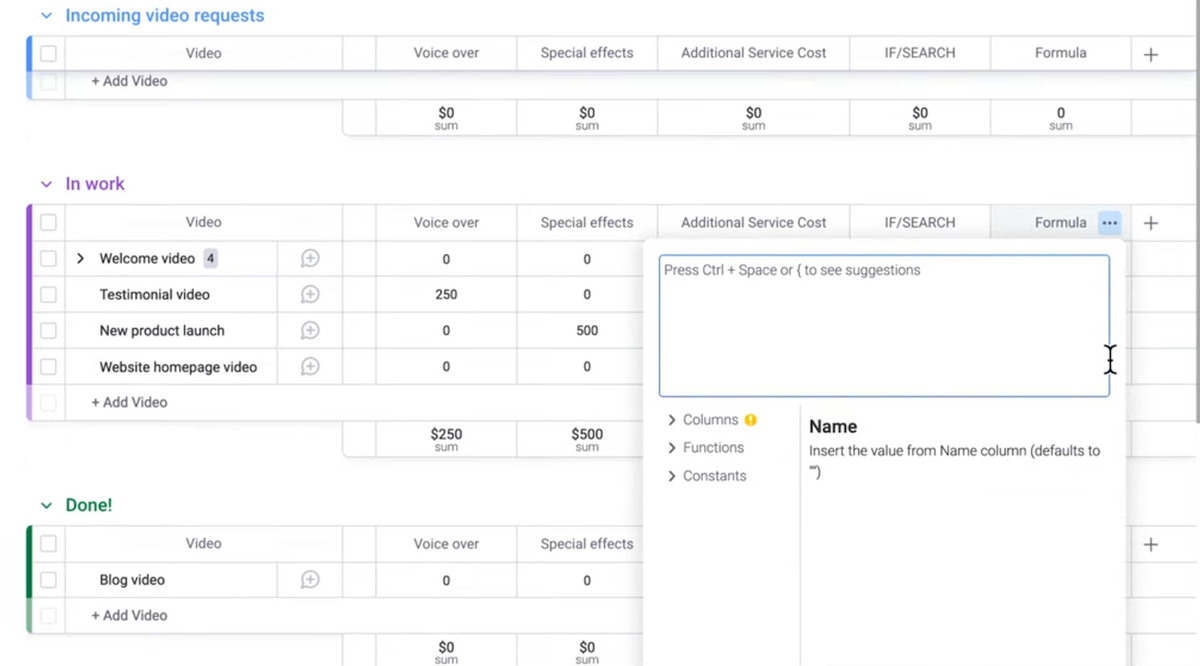Click the Formula column three-dots menu
The height and width of the screenshot is (666, 1200).
coord(1109,223)
